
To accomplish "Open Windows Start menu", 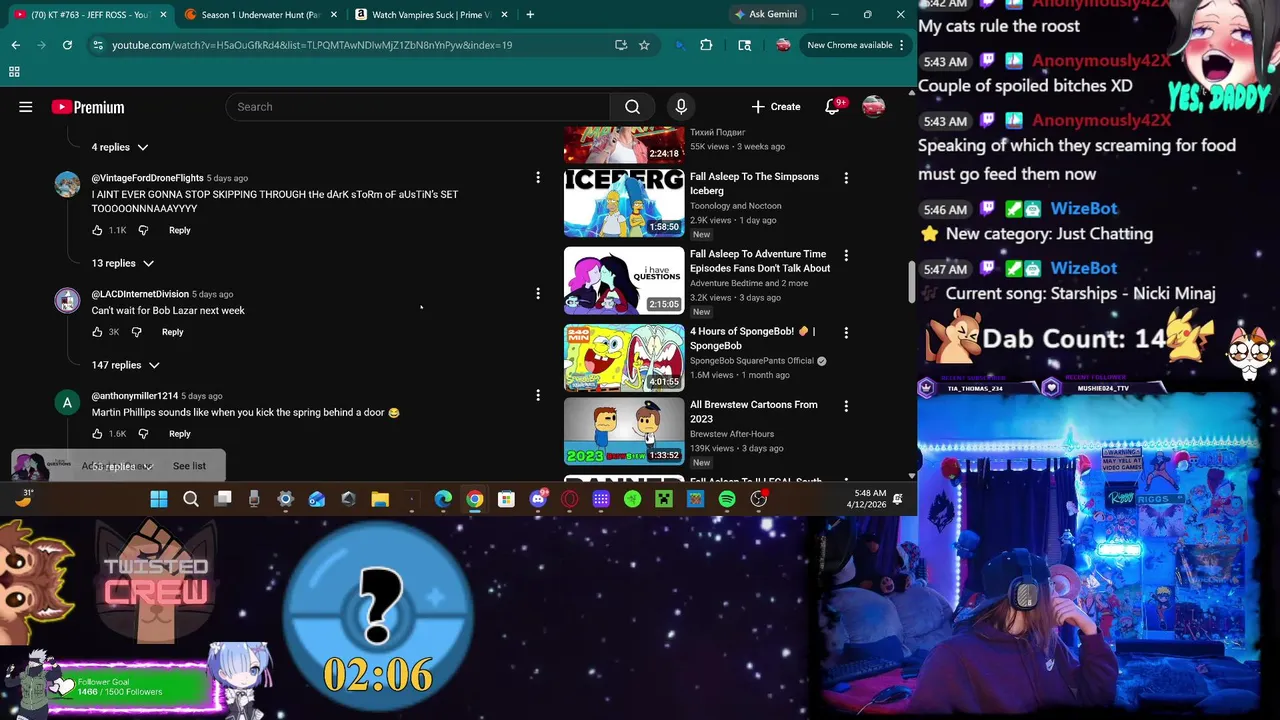I will pos(159,499).
